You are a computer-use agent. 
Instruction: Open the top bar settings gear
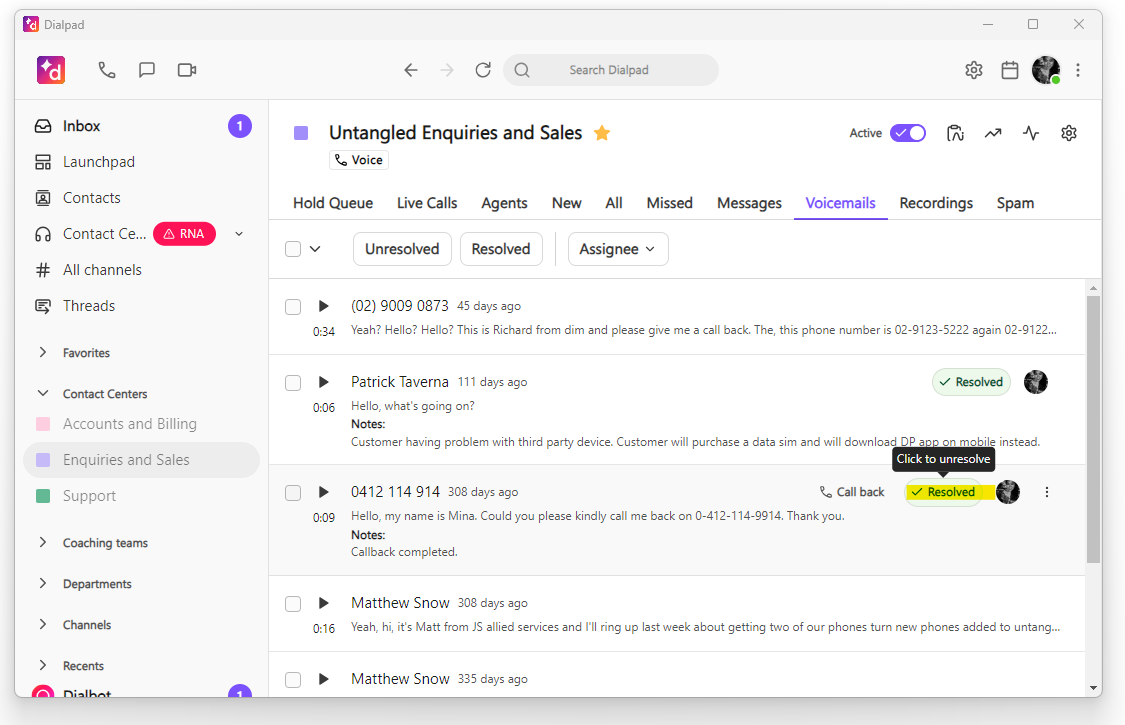point(974,70)
